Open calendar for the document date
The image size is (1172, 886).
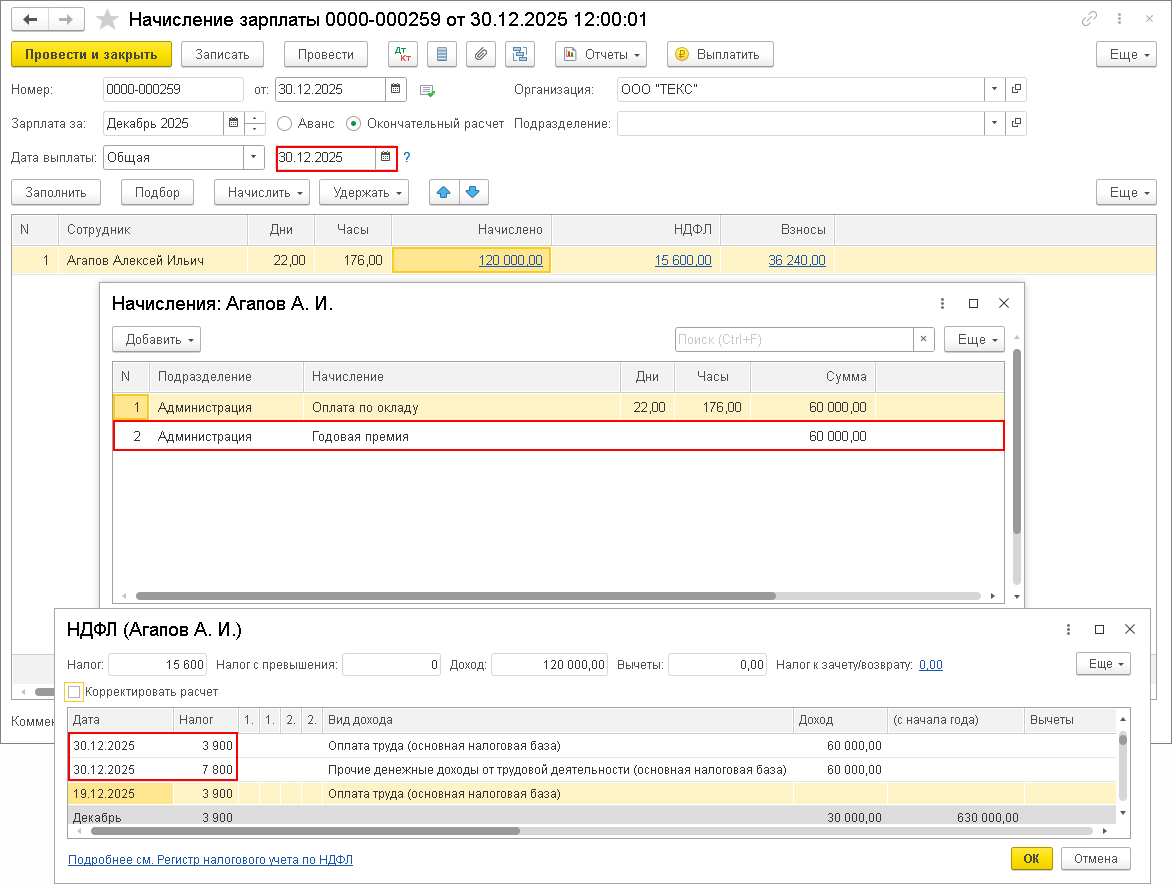pos(396,89)
